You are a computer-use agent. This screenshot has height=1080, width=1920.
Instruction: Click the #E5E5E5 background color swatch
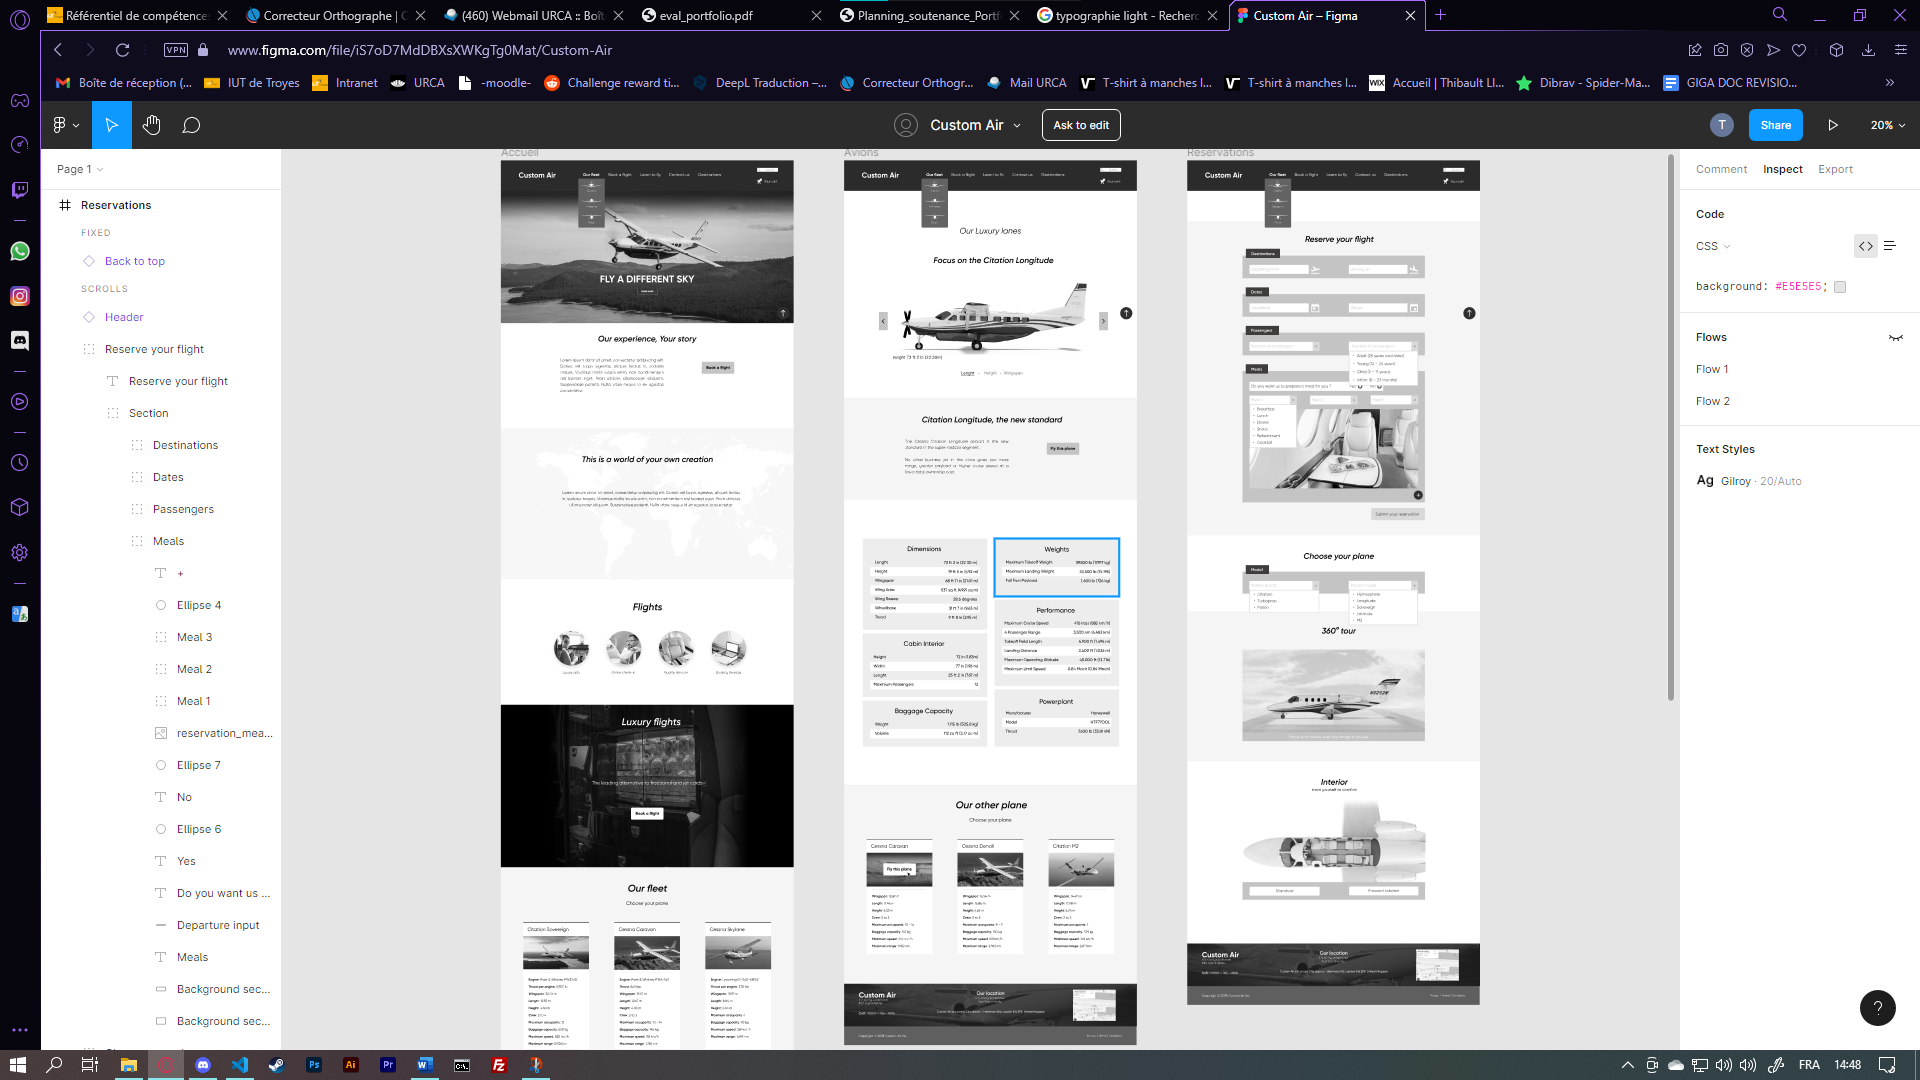[1840, 287]
